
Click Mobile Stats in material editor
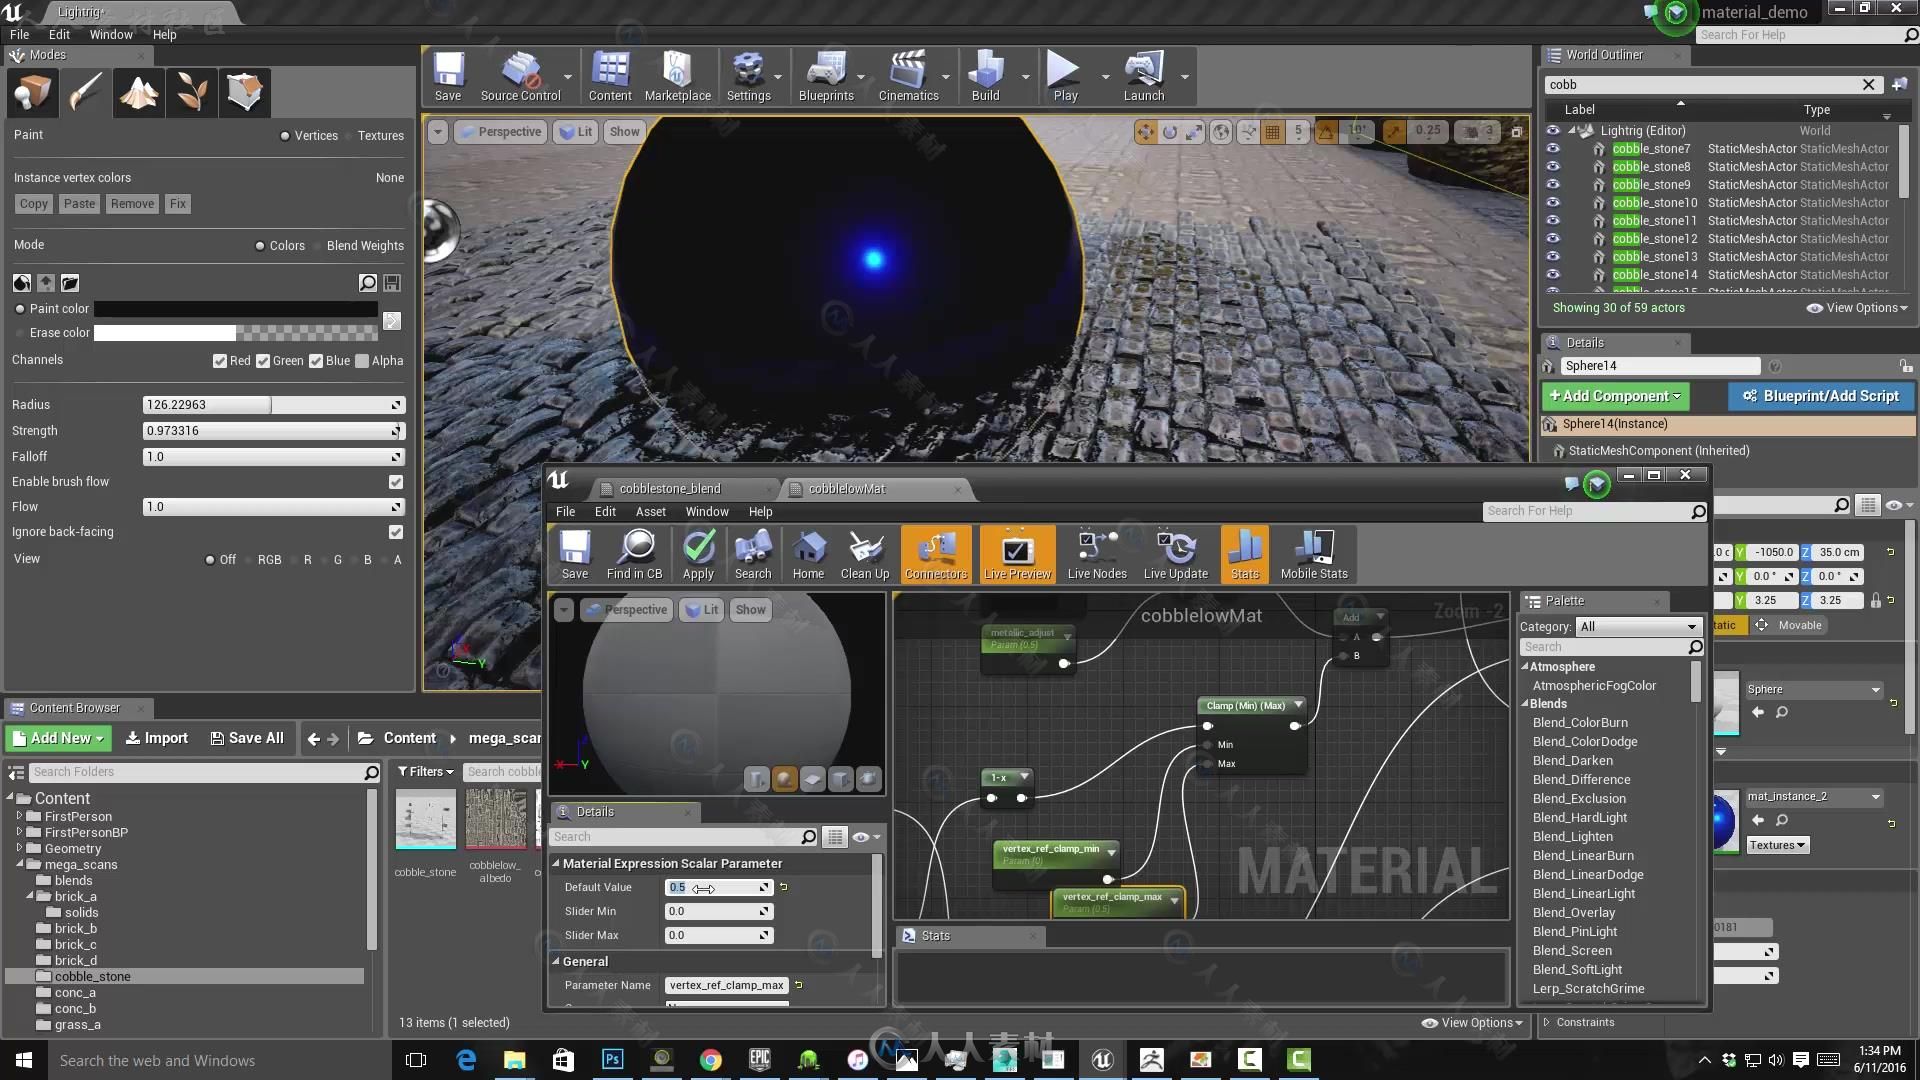(1314, 554)
